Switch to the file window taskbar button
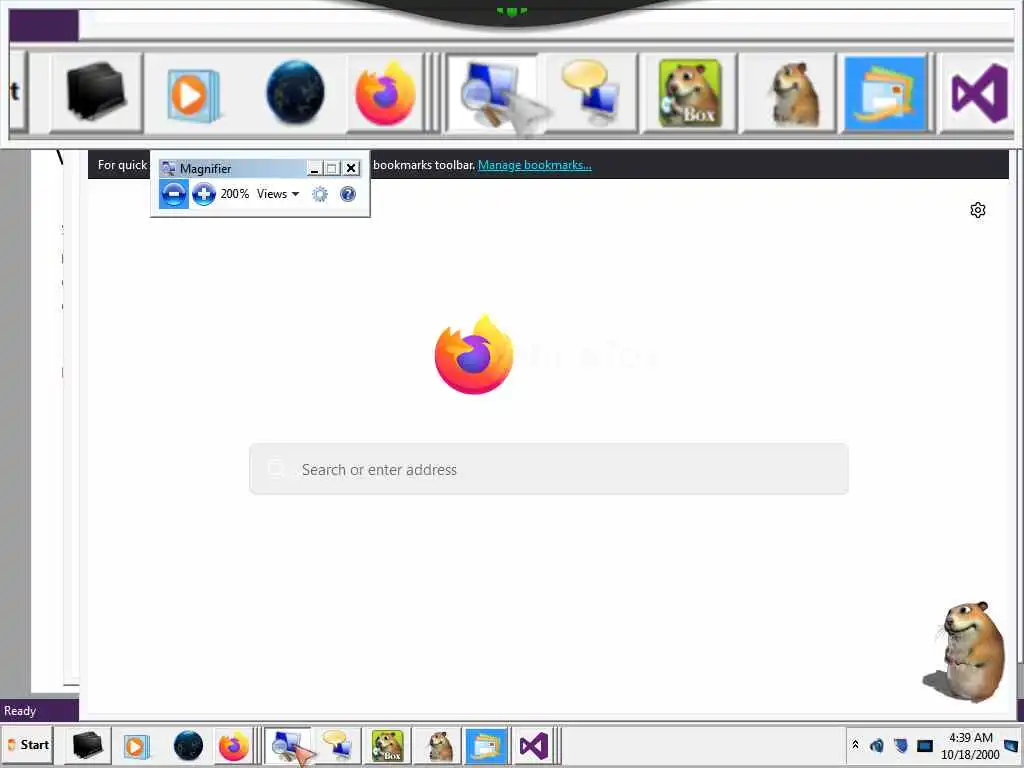This screenshot has width=1024, height=768. tap(486, 746)
